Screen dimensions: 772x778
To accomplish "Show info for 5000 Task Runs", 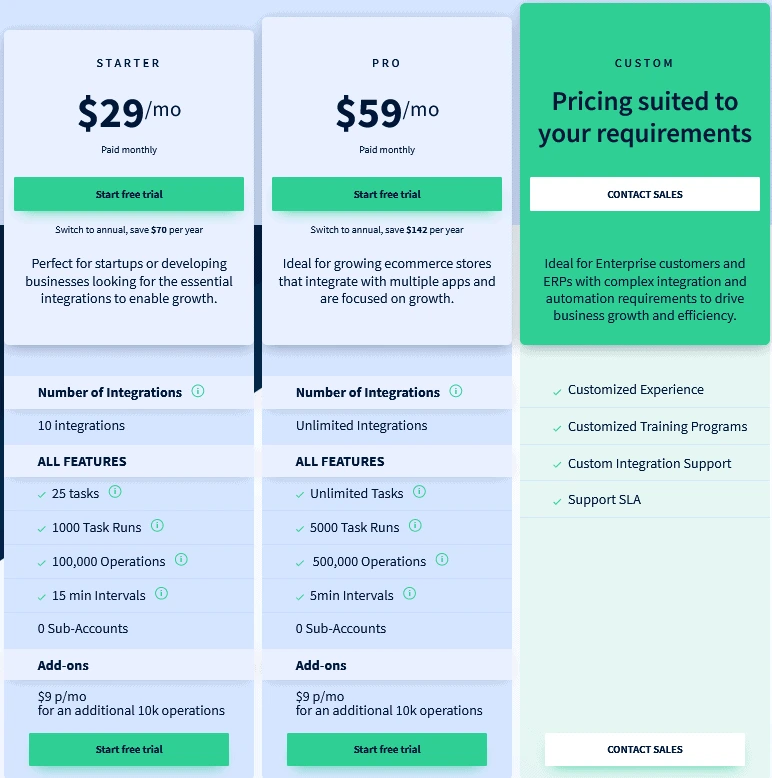I will (x=415, y=525).
